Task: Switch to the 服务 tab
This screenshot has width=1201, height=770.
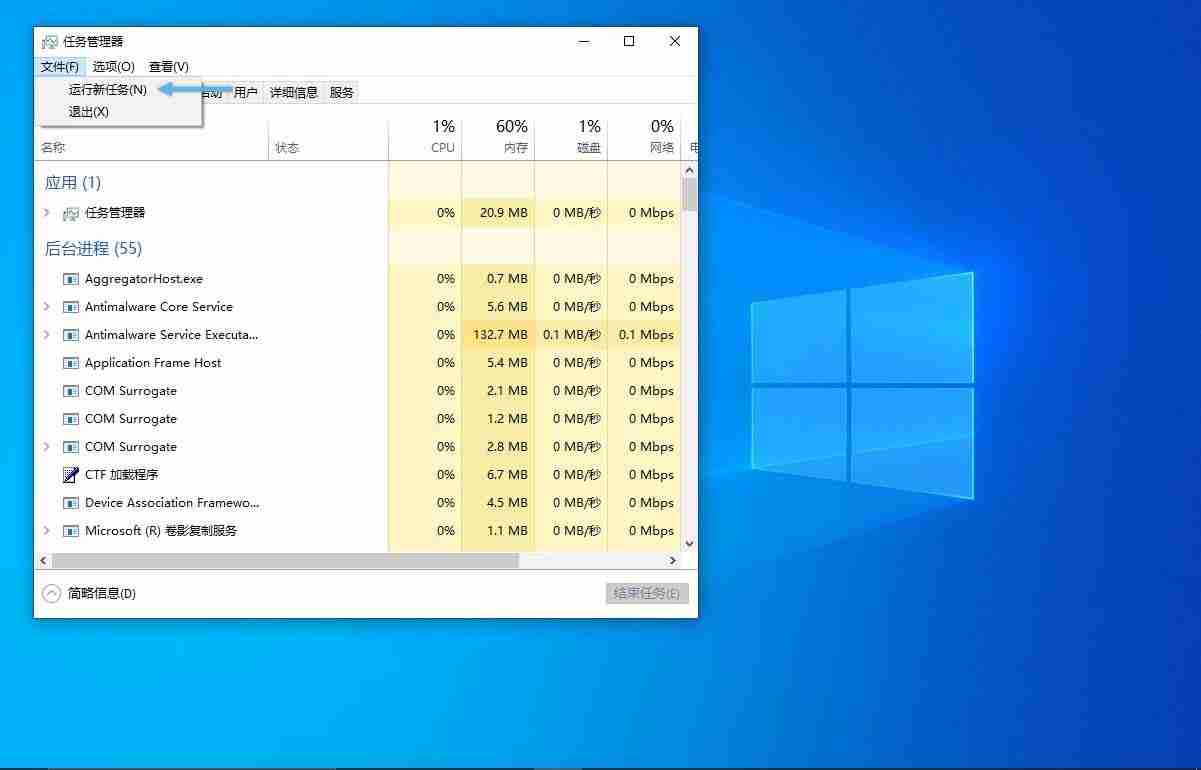Action: coord(342,92)
